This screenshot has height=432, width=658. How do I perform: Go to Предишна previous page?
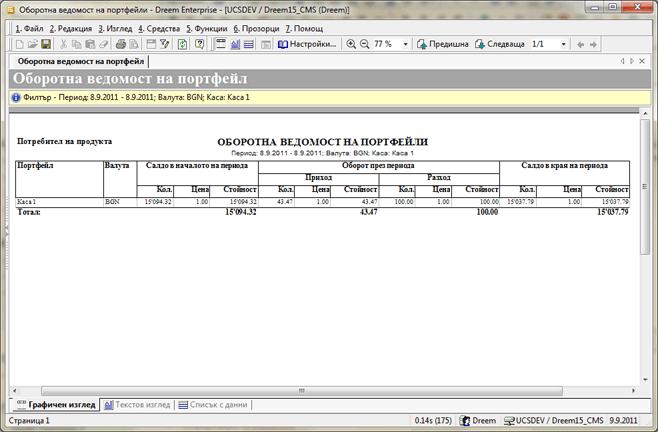coord(443,44)
